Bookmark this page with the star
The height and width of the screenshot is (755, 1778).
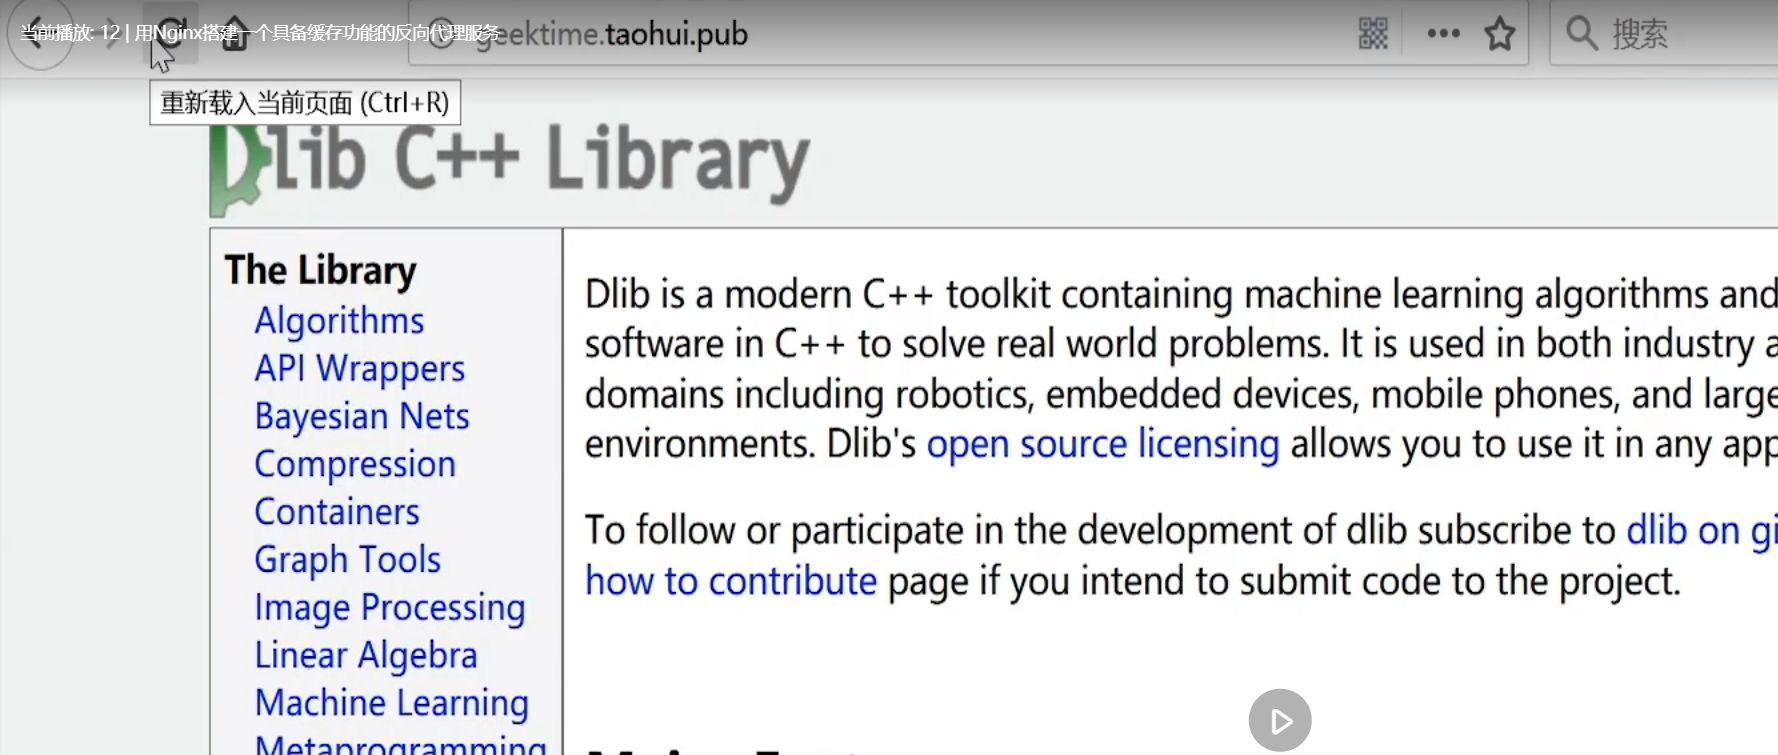1499,34
